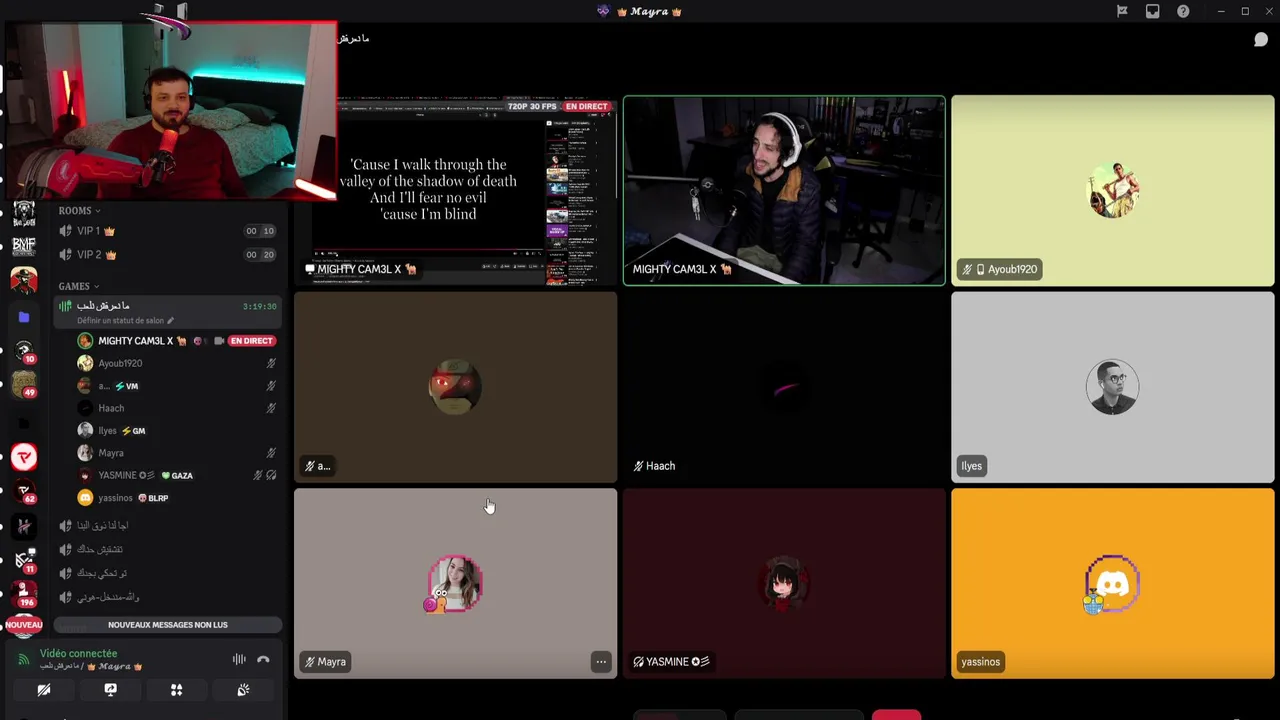Select MIGHTY CAM3L X in member list
Image resolution: width=1280 pixels, height=720 pixels.
click(179, 341)
